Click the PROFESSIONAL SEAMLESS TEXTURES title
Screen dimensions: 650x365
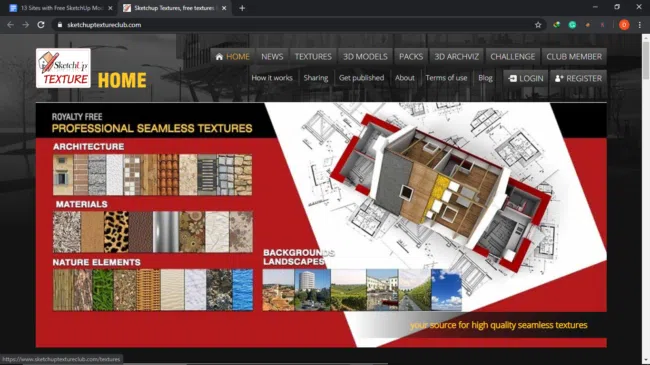pyautogui.click(x=152, y=129)
